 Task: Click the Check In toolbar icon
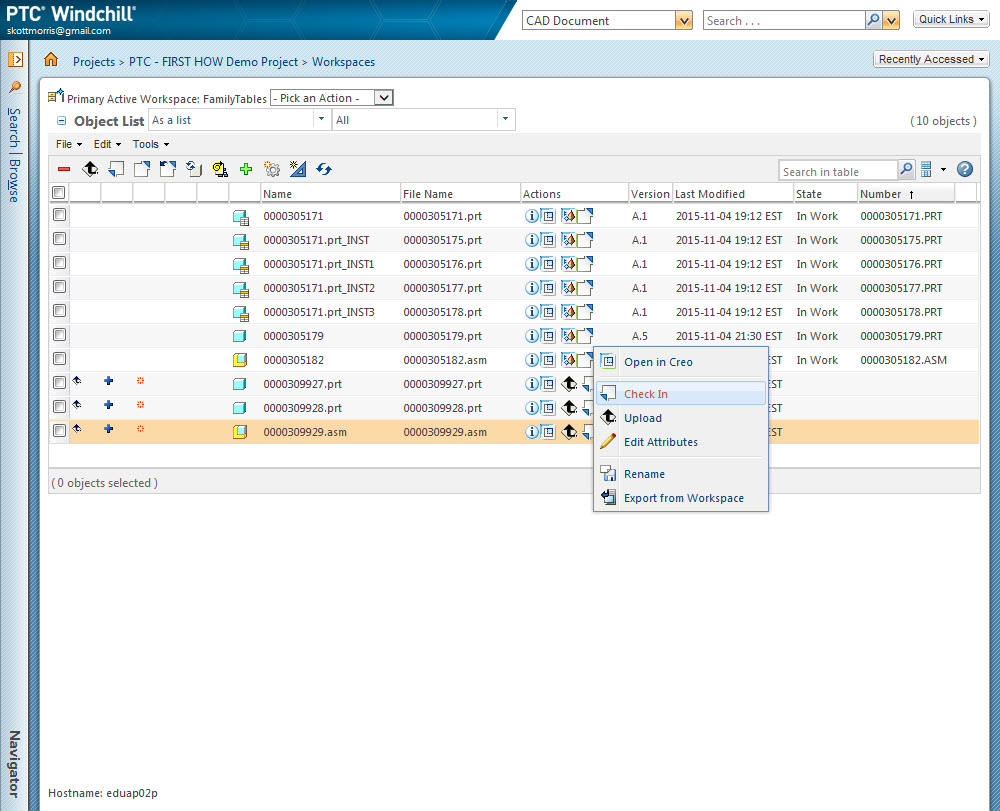coord(116,169)
